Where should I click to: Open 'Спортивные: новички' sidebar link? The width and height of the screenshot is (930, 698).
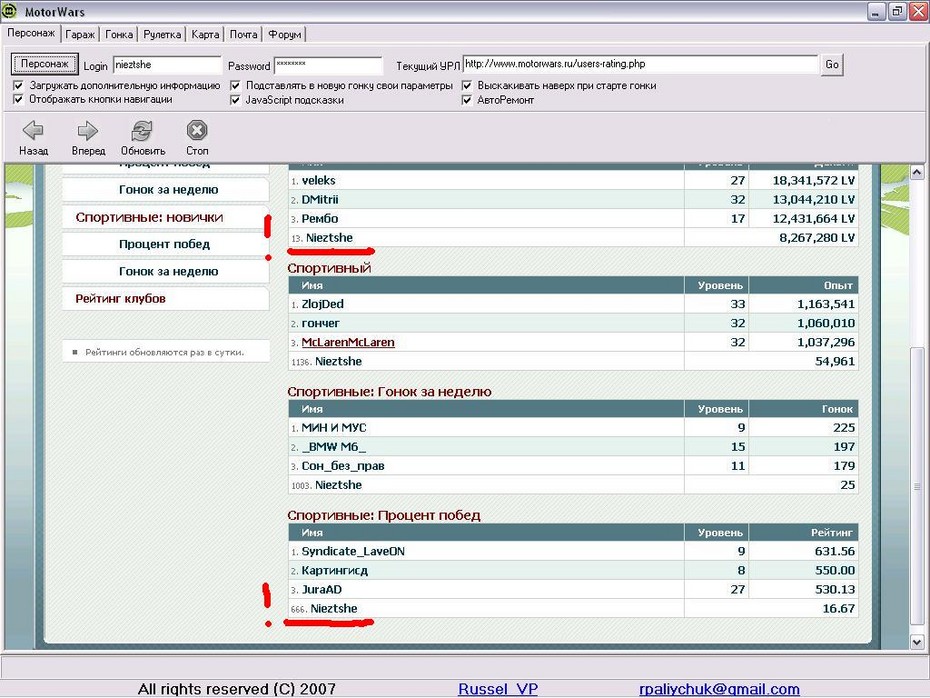[149, 217]
